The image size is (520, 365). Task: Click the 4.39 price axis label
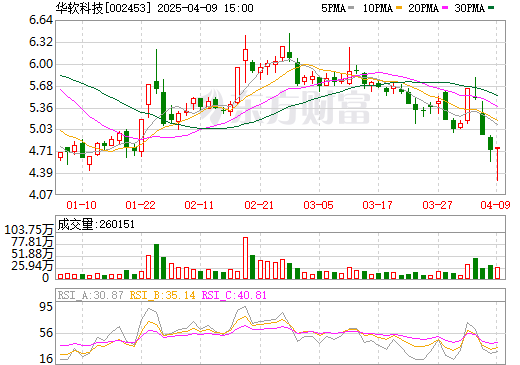(41, 173)
